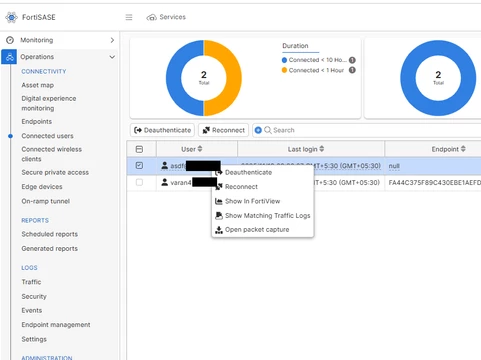Go to Endpoints in sidebar
Screen dimensions: 481x360
pyautogui.click(x=37, y=121)
